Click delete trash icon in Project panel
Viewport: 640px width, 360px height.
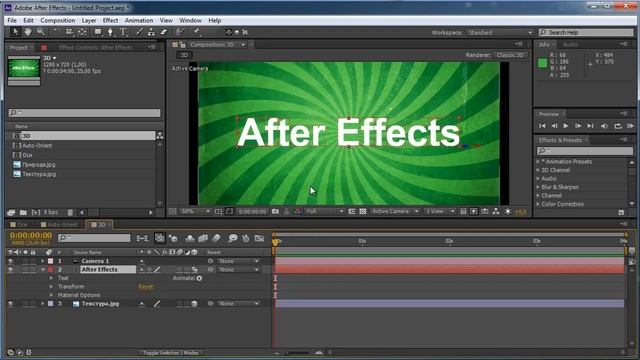tap(70, 212)
